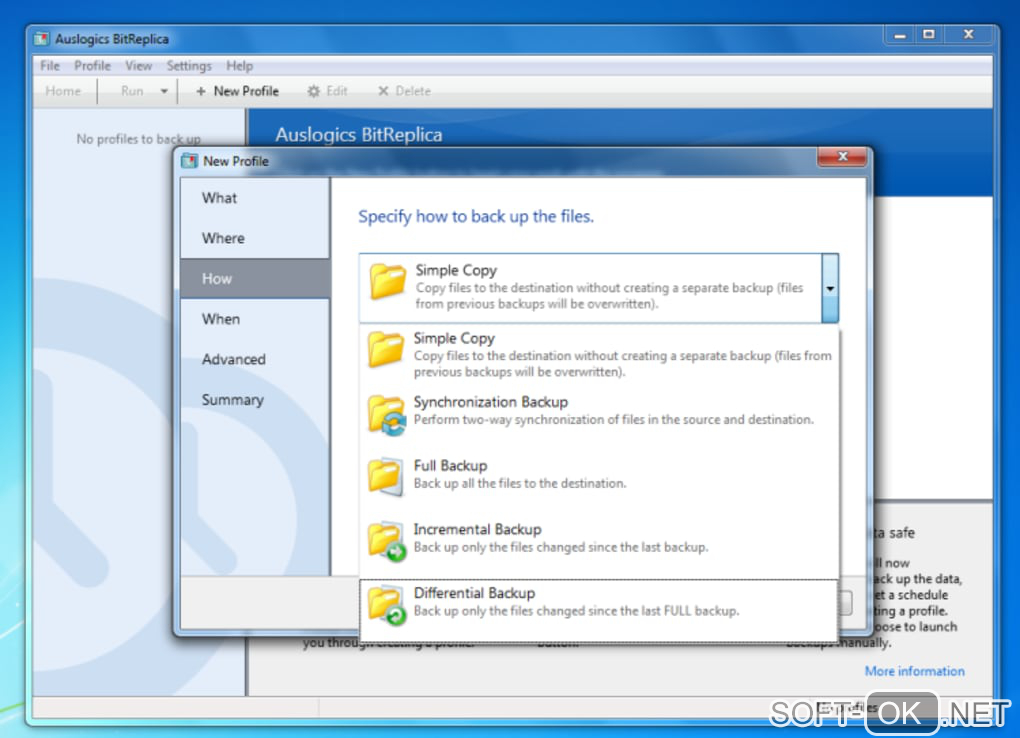Go to the Advanced step

click(x=255, y=359)
